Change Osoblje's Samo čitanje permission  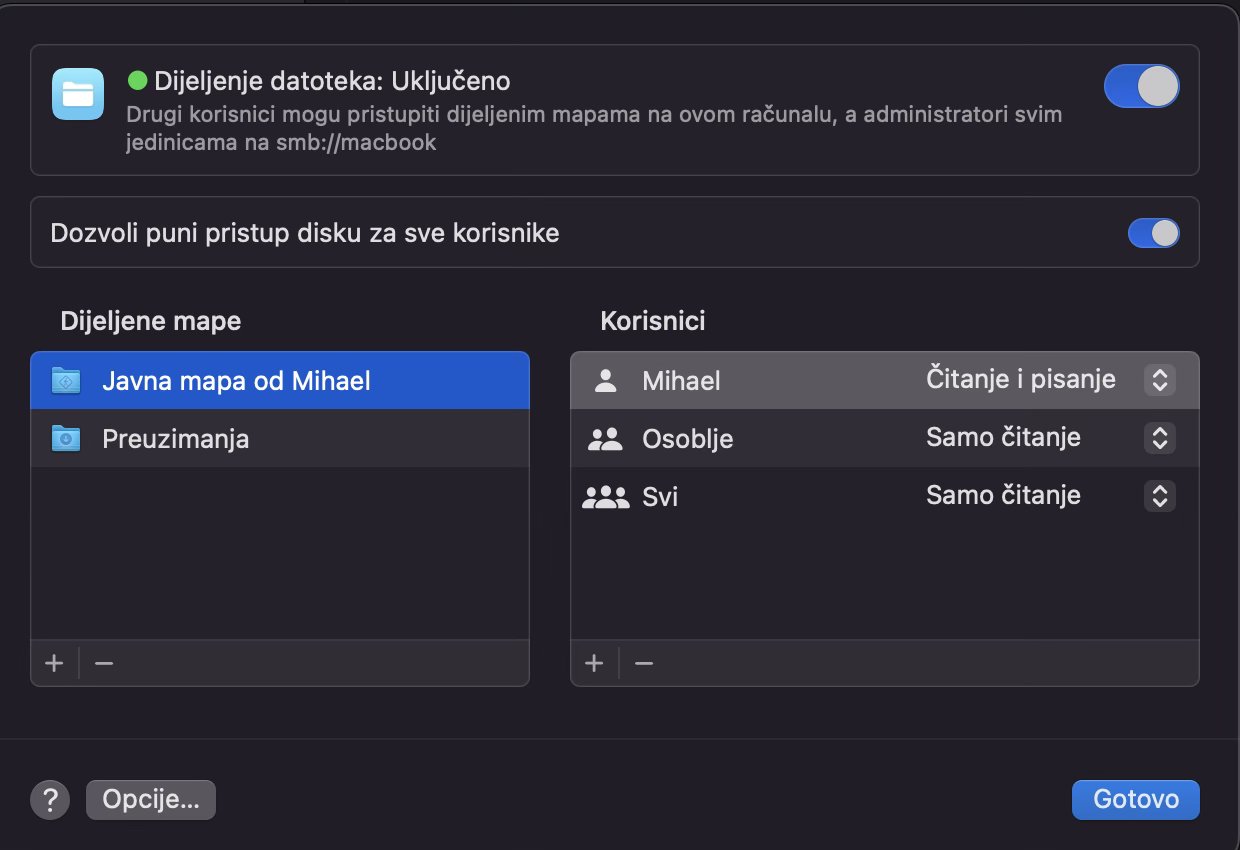[1159, 438]
